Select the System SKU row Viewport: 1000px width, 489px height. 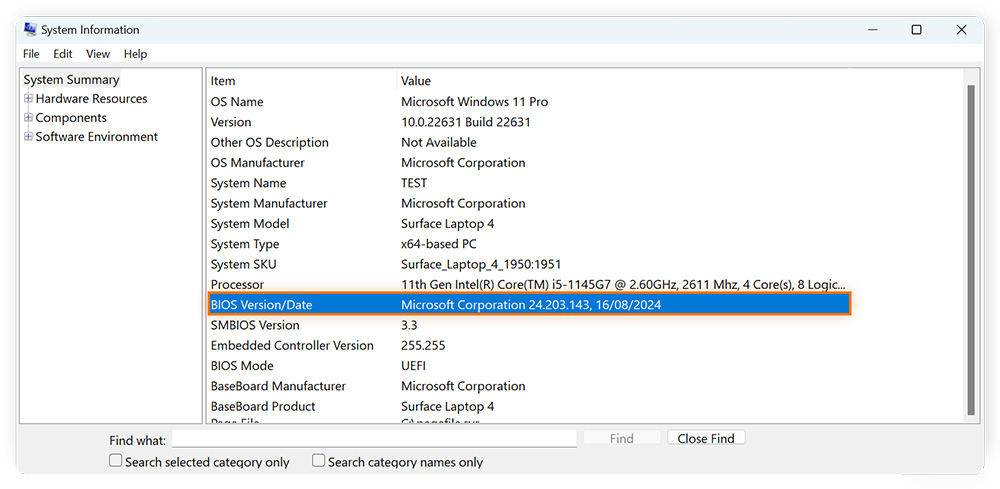(529, 265)
